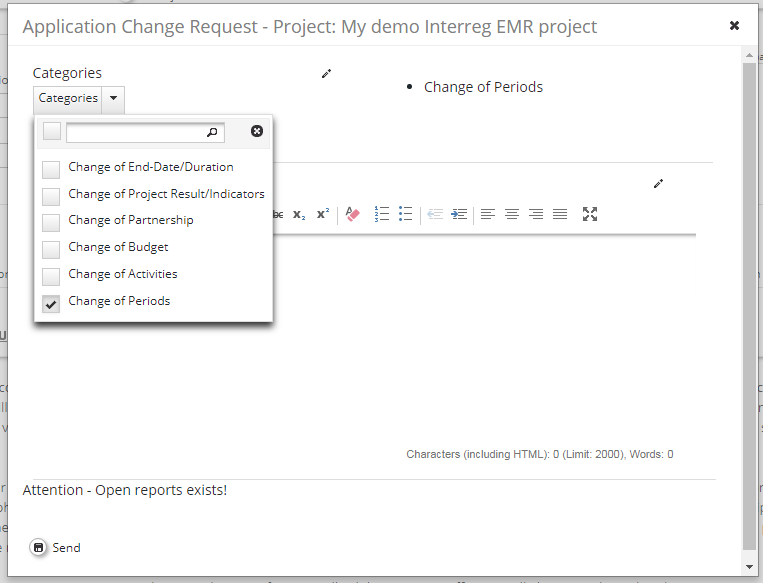Screen dimensions: 763x583
Task: Tick the Change of Budget checkbox
Action: pos(51,249)
